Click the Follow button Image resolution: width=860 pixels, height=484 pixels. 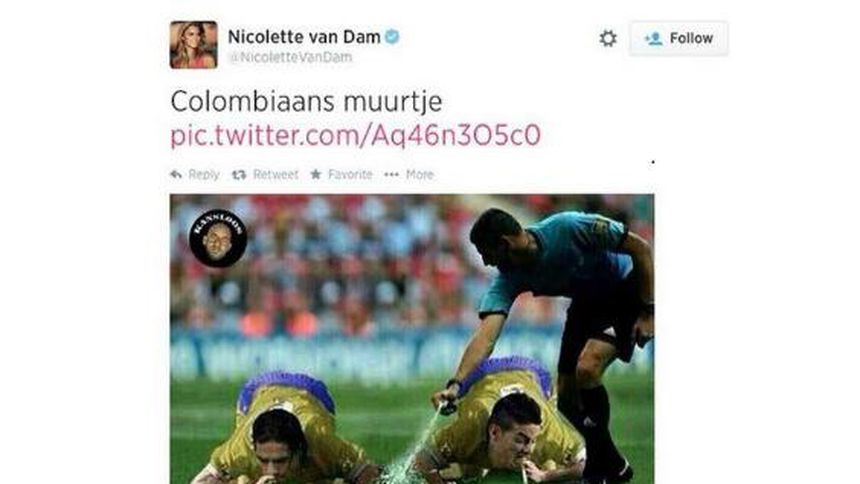679,38
